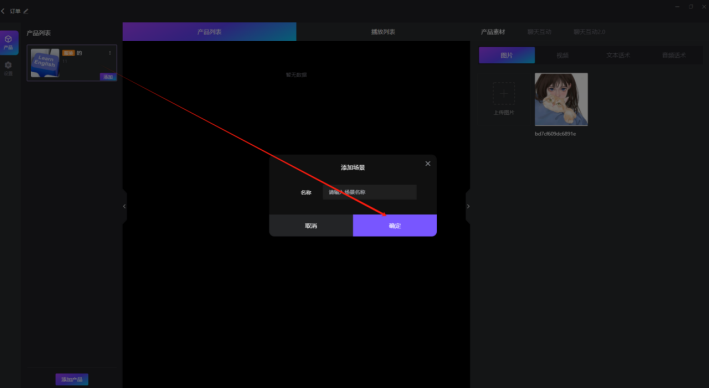Click the plus icon to upload image

point(504,94)
